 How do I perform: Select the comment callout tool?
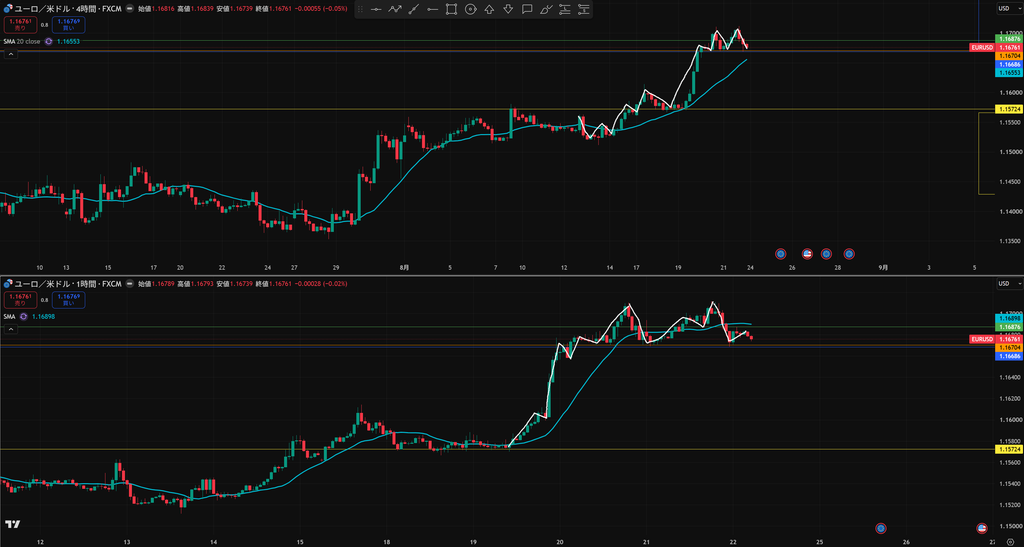tap(527, 9)
